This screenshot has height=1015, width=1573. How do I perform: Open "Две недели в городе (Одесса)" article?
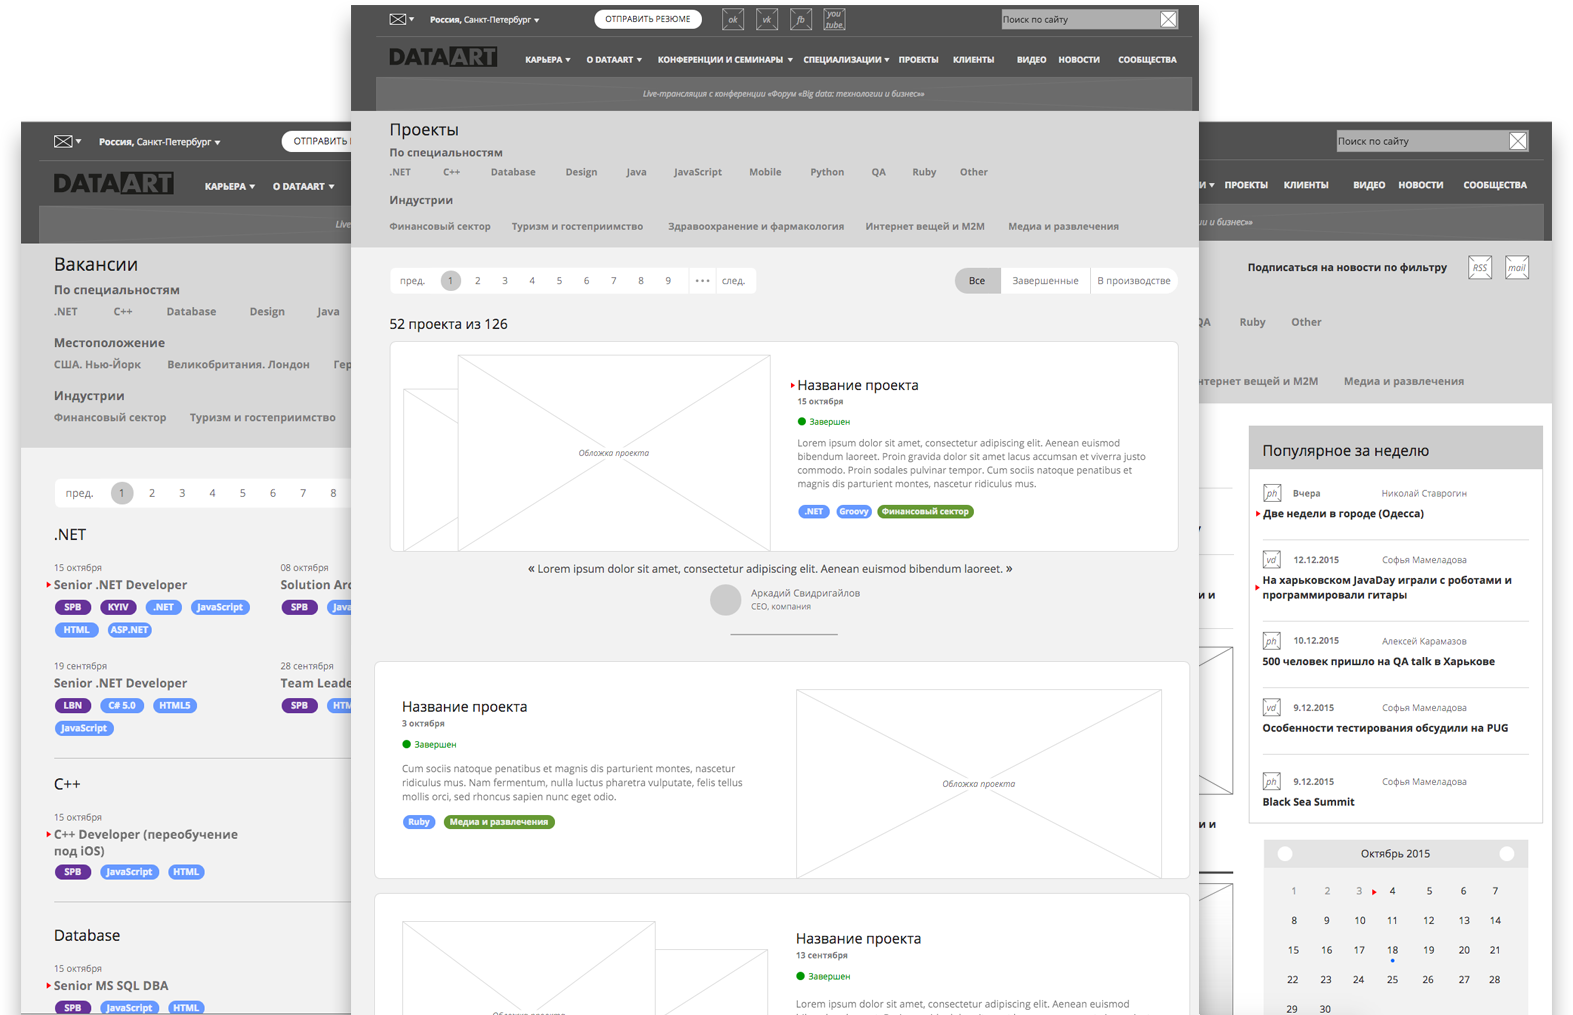[1342, 514]
